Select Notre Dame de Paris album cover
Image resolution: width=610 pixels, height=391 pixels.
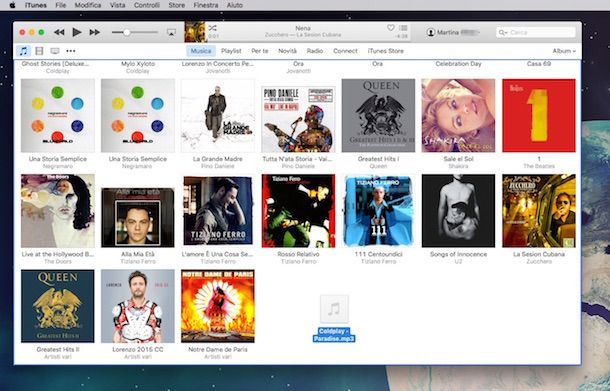(x=218, y=306)
